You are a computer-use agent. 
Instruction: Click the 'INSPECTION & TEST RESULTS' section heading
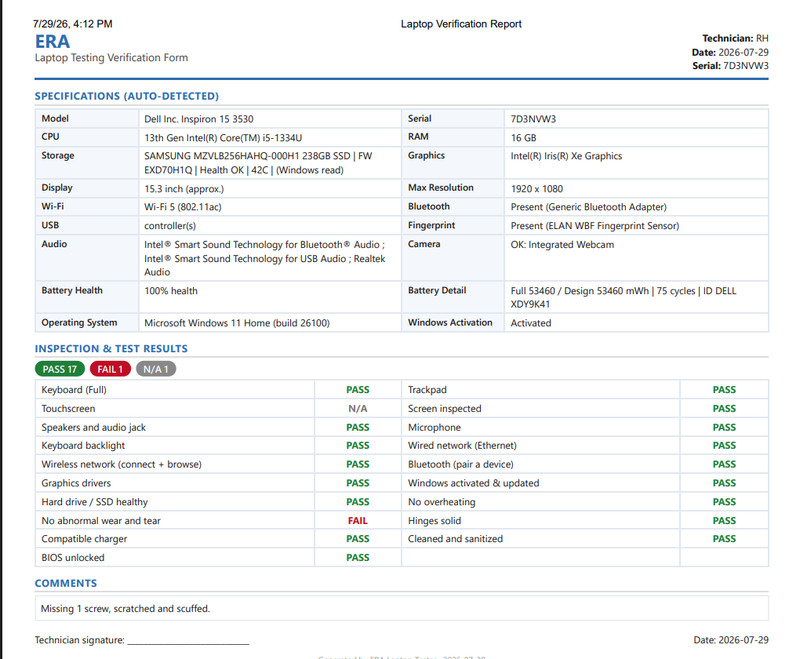(111, 348)
